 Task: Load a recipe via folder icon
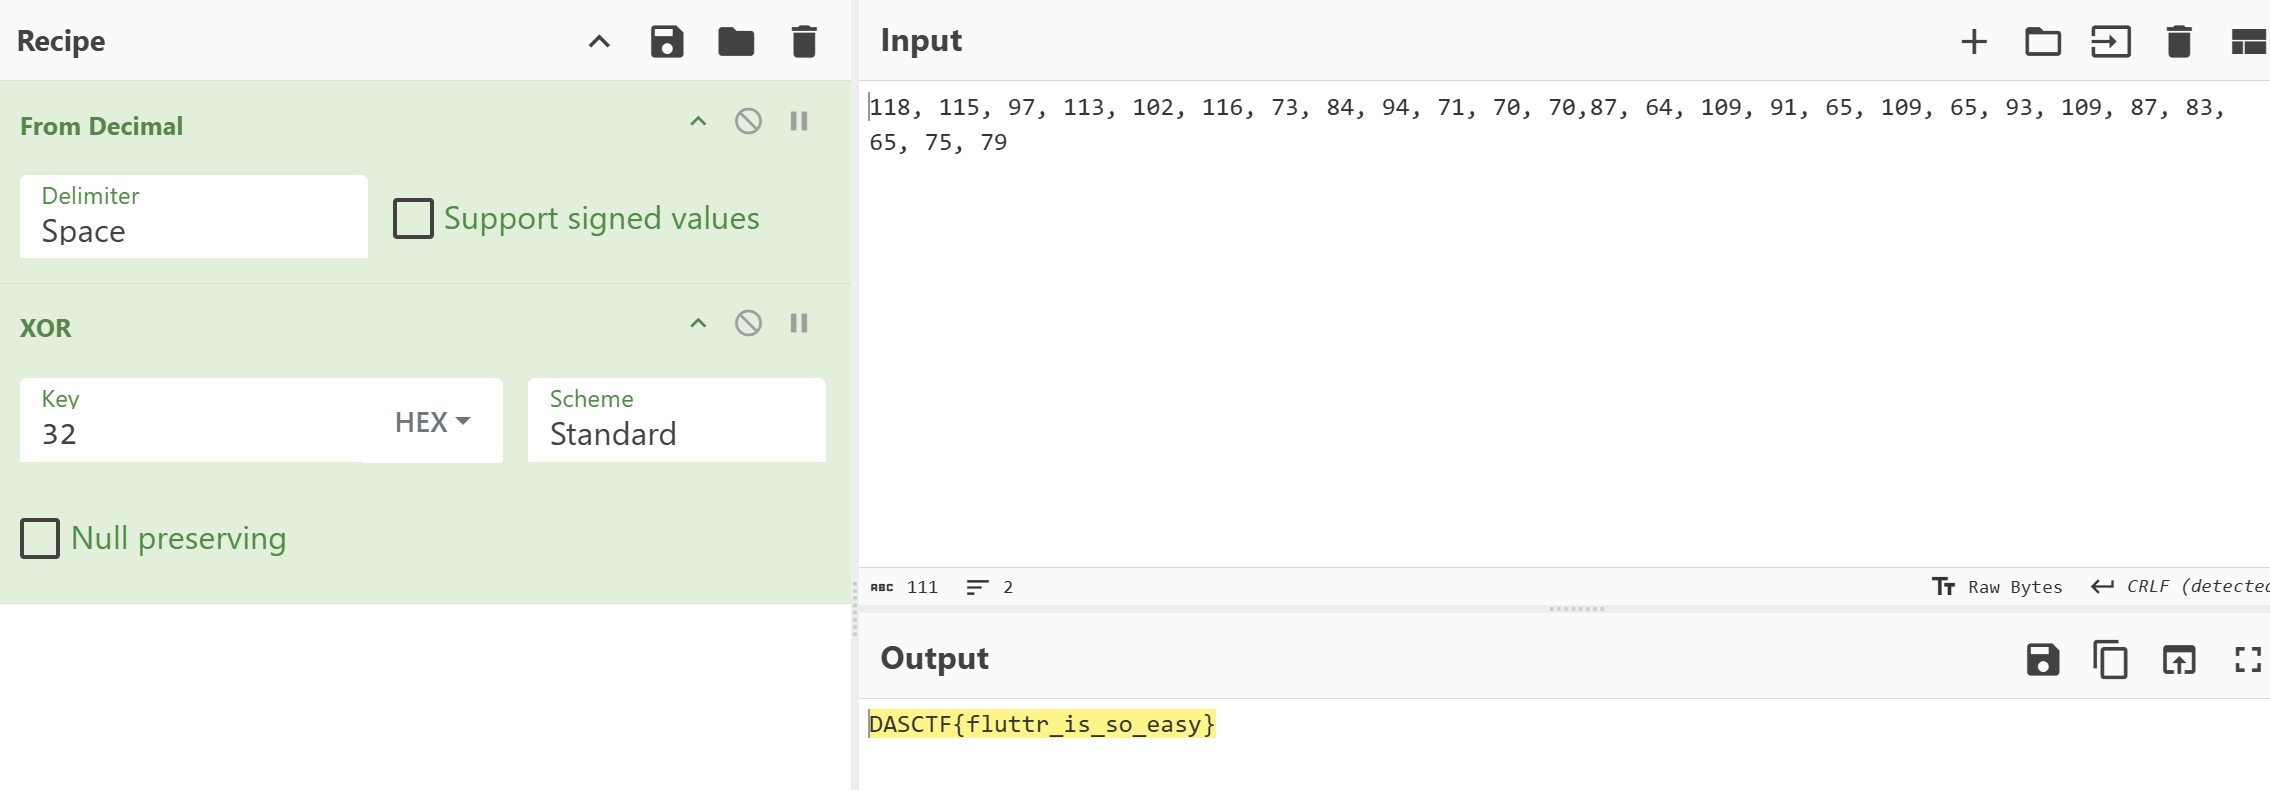coord(736,42)
